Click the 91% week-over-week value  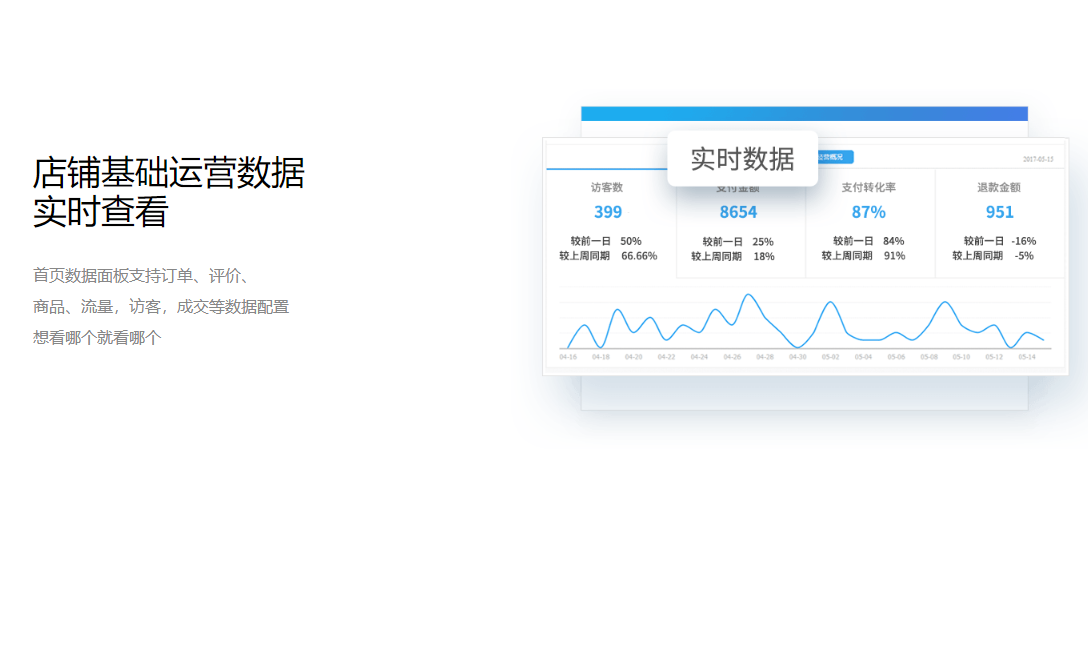[x=894, y=256]
